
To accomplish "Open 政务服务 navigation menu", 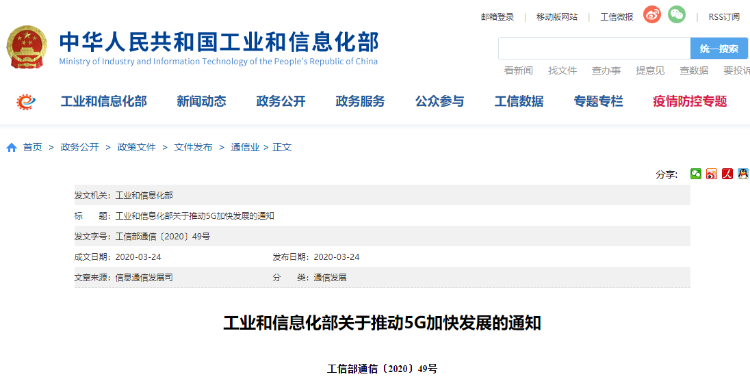I will 360,101.
